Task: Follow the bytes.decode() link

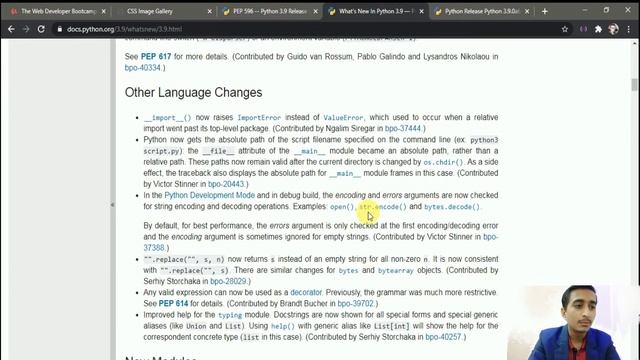Action: [x=452, y=207]
